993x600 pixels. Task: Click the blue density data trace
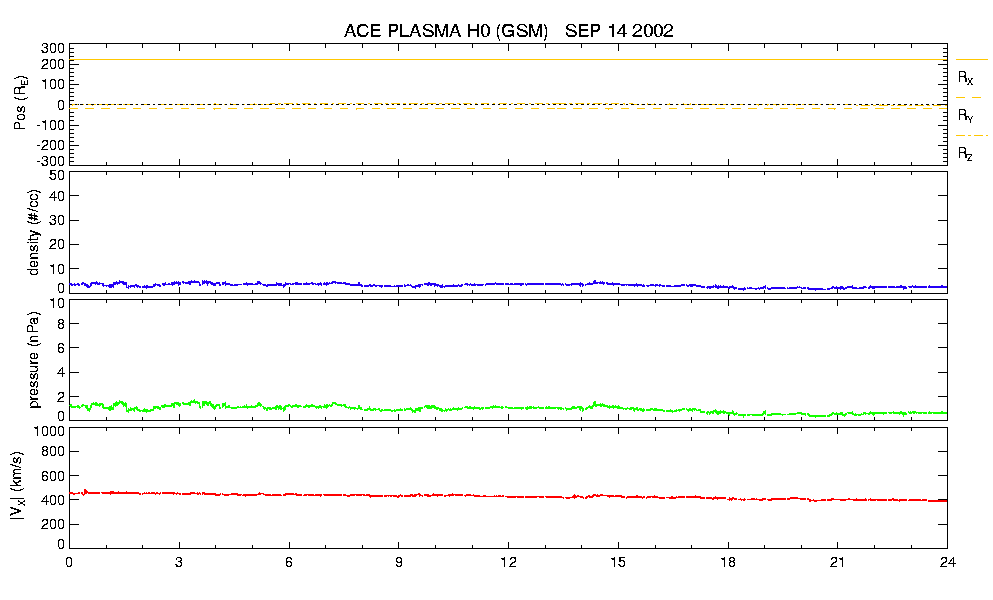[x=400, y=285]
